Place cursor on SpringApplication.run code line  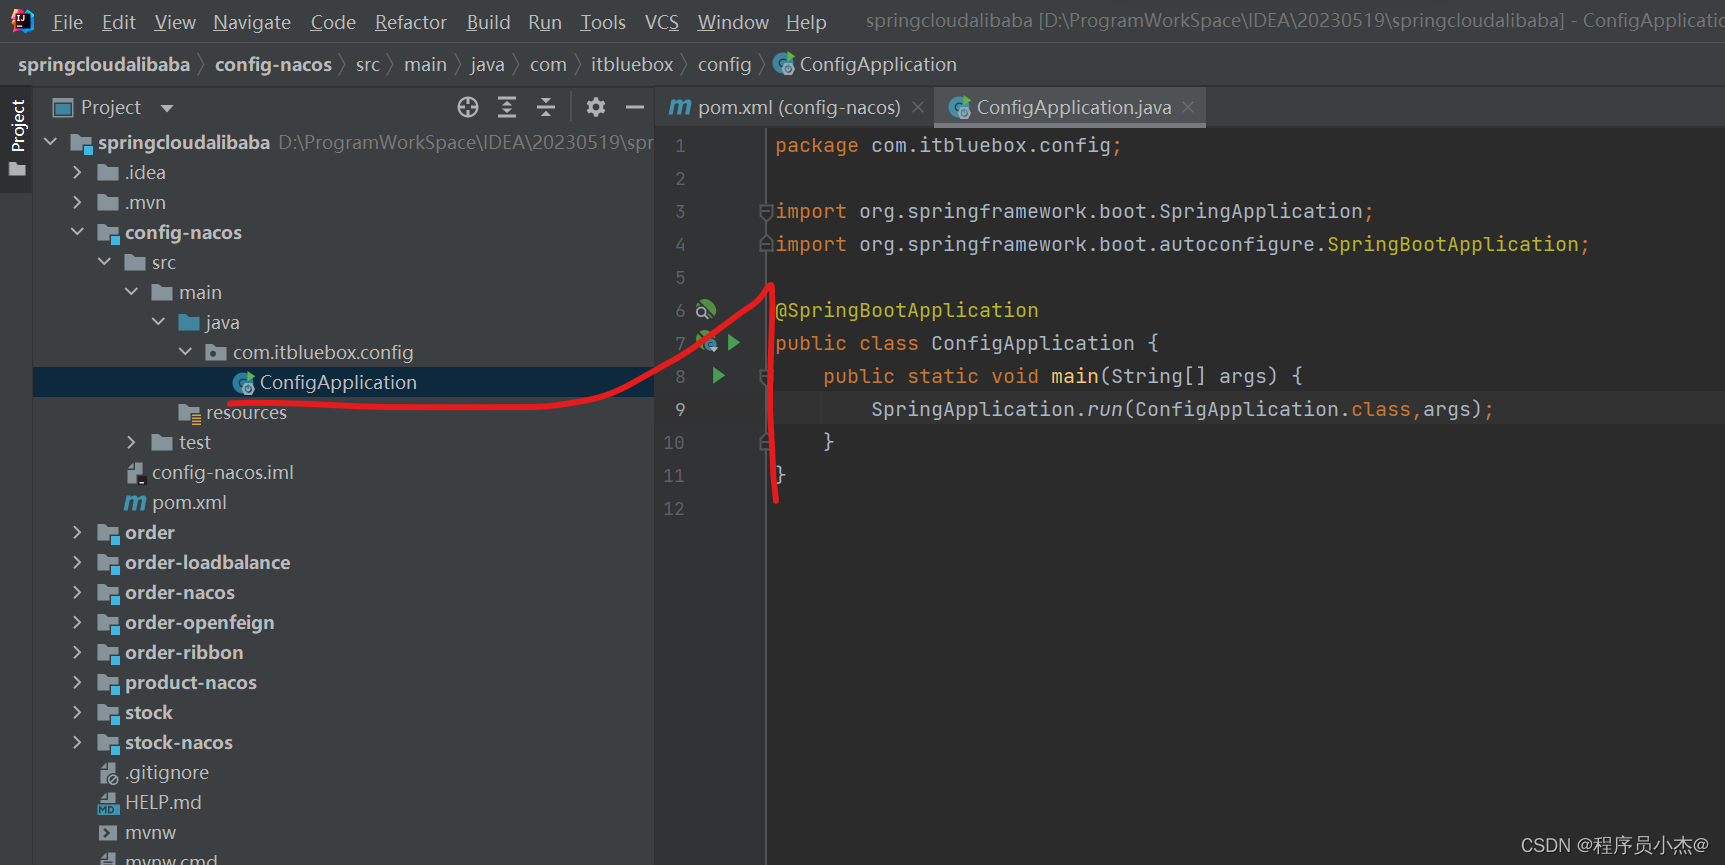tap(1182, 409)
